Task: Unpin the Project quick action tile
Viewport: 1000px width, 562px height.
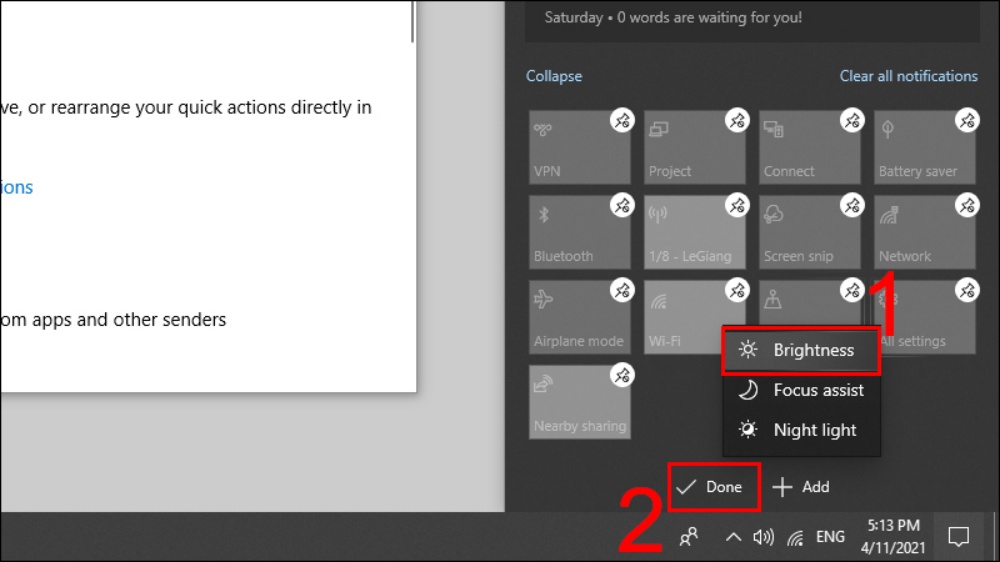Action: coord(737,121)
